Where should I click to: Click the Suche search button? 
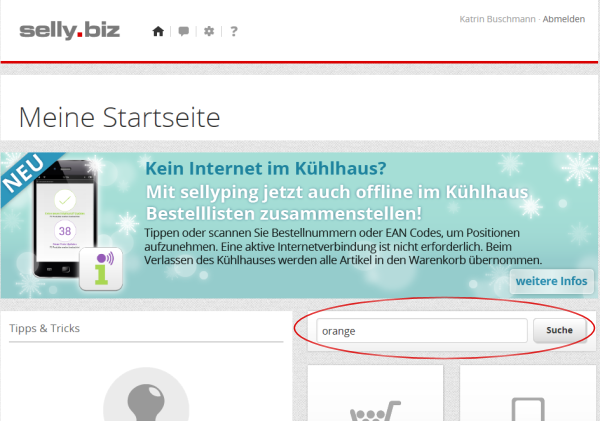tap(559, 330)
